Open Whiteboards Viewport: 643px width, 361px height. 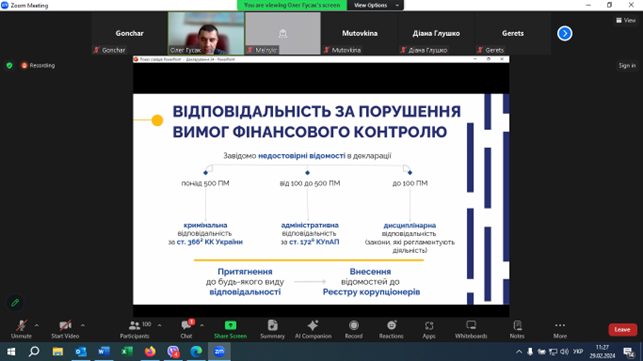[x=471, y=329]
